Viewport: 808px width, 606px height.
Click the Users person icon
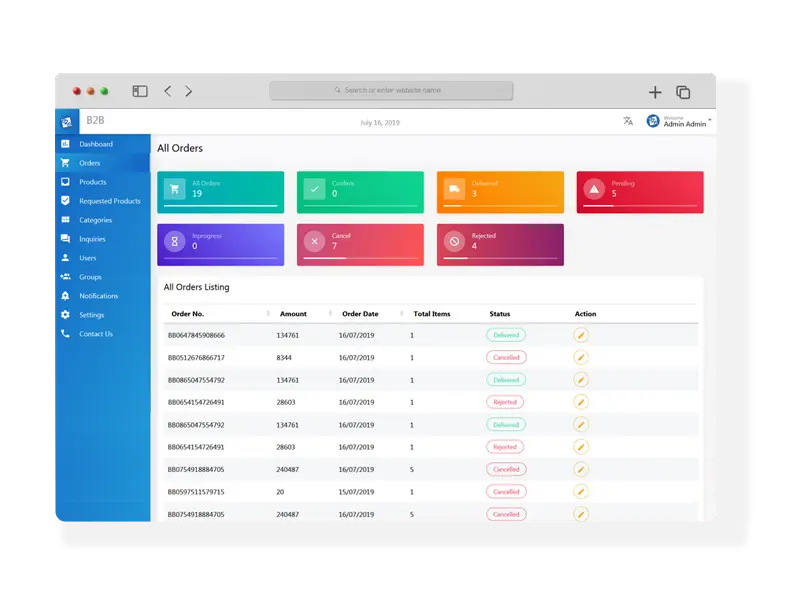[65, 258]
